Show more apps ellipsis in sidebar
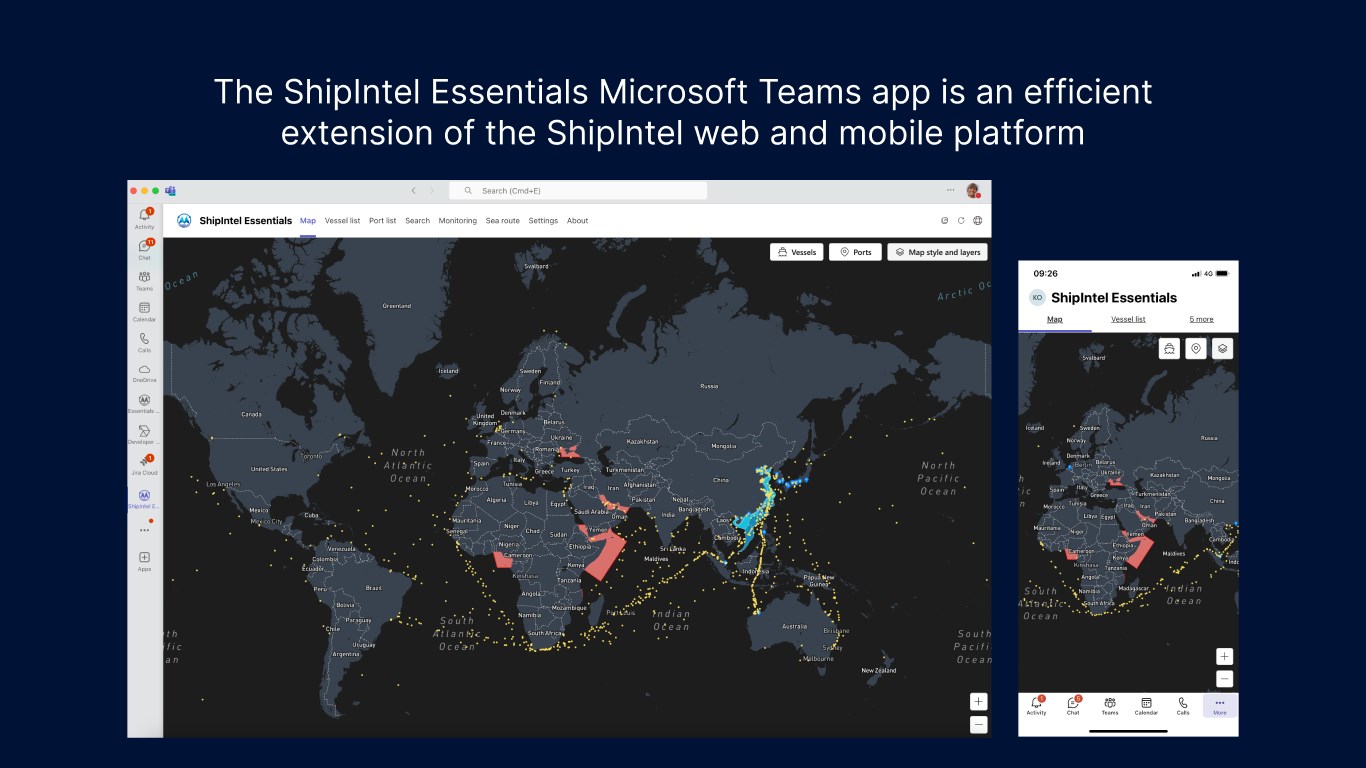Viewport: 1366px width, 768px height. [145, 530]
